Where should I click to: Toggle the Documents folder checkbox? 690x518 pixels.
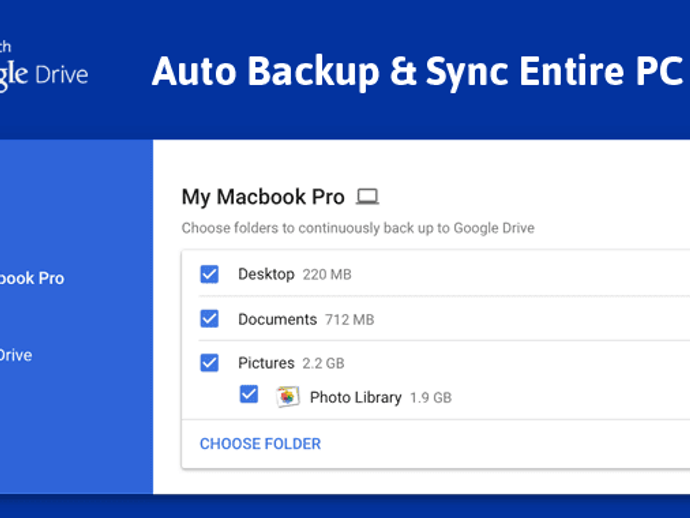(x=209, y=319)
